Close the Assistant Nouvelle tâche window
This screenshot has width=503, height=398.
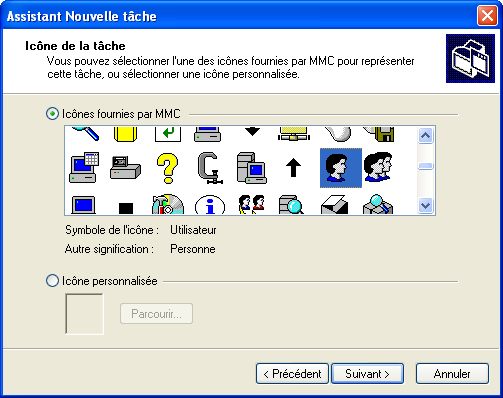(487, 16)
